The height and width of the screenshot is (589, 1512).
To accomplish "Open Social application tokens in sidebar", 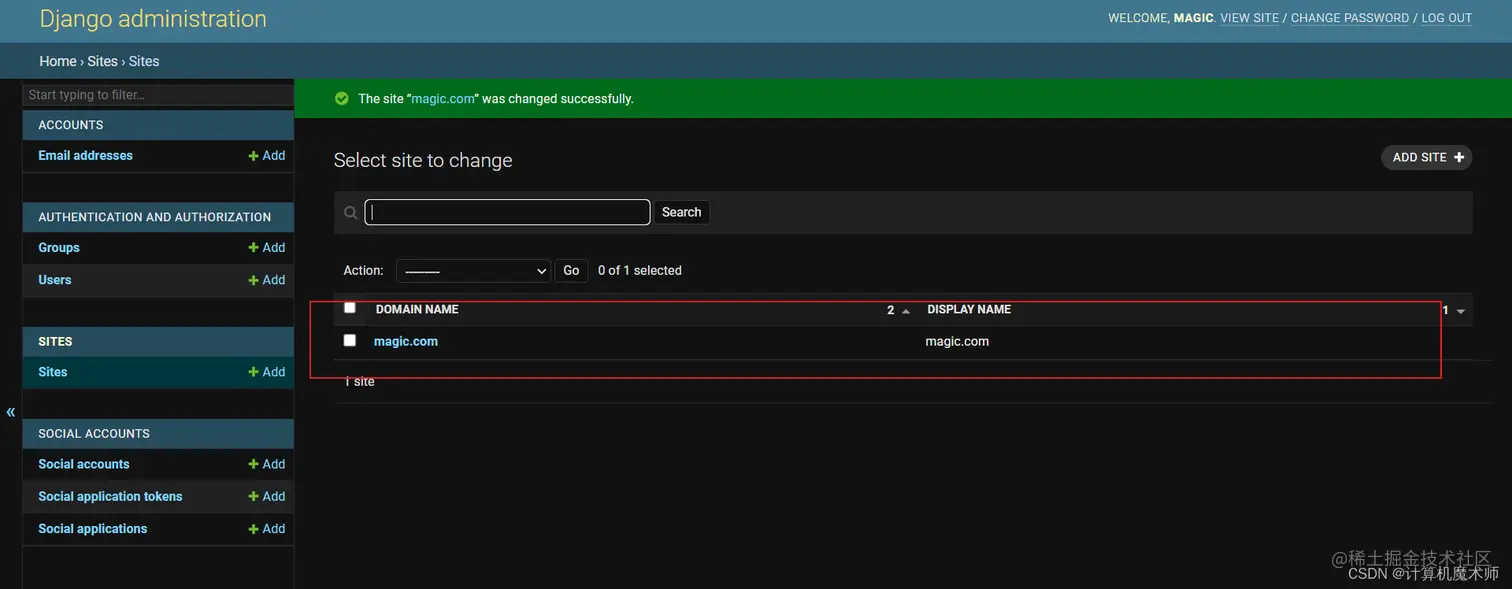I will [110, 496].
